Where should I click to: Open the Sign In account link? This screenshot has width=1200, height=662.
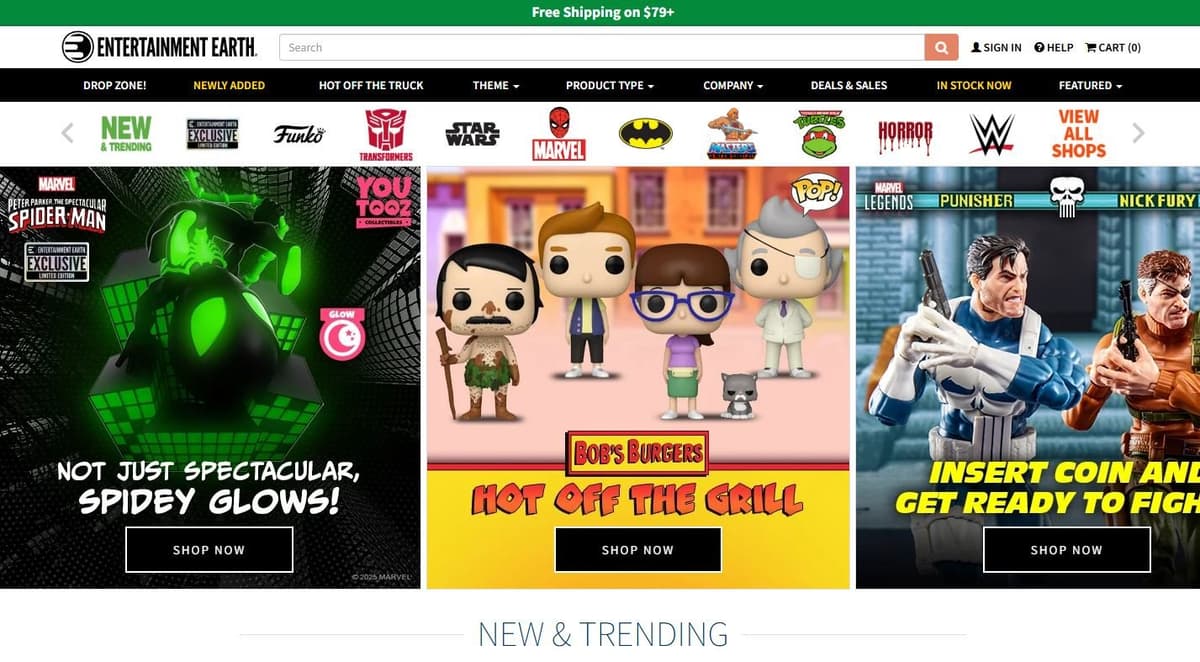pos(996,47)
